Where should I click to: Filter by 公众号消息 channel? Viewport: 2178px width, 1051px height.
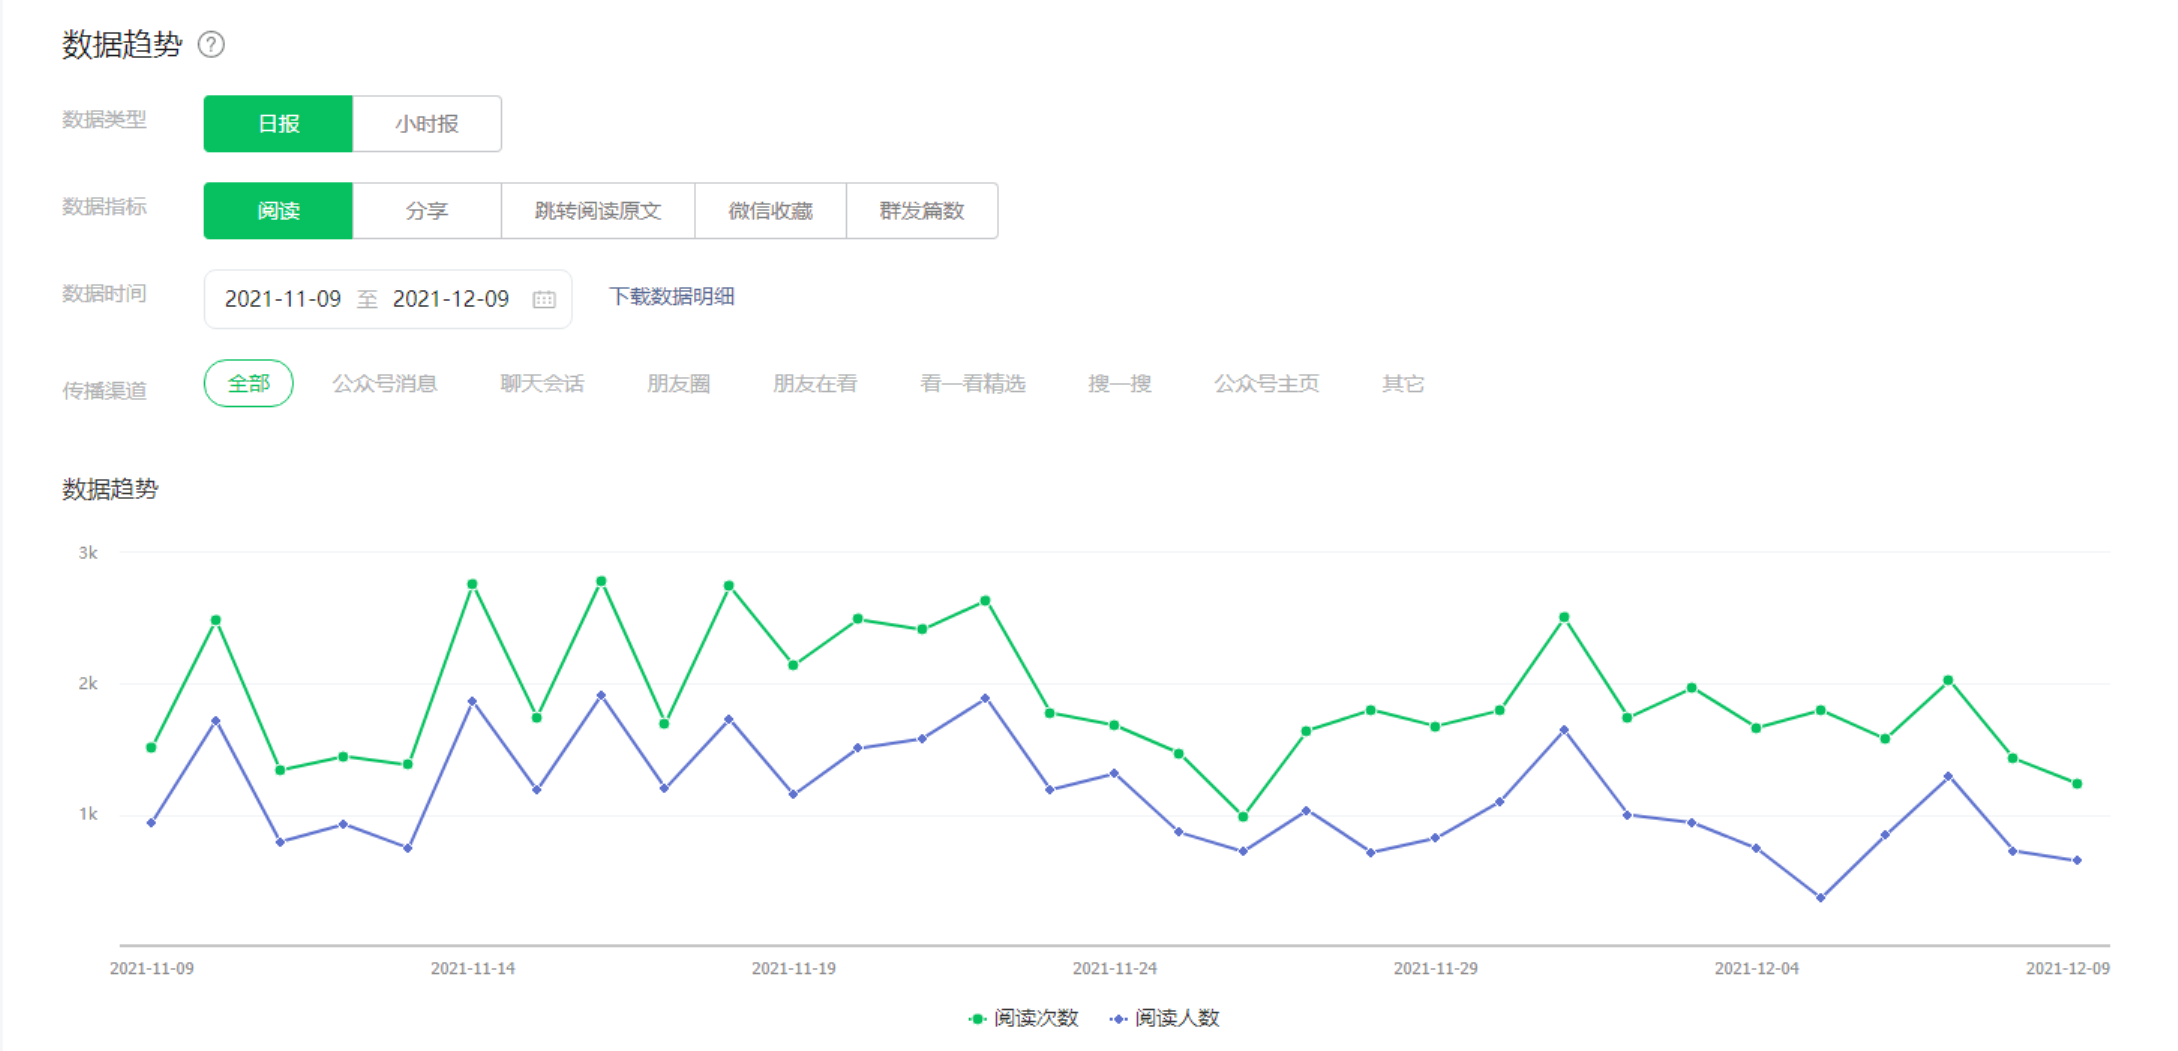[385, 384]
